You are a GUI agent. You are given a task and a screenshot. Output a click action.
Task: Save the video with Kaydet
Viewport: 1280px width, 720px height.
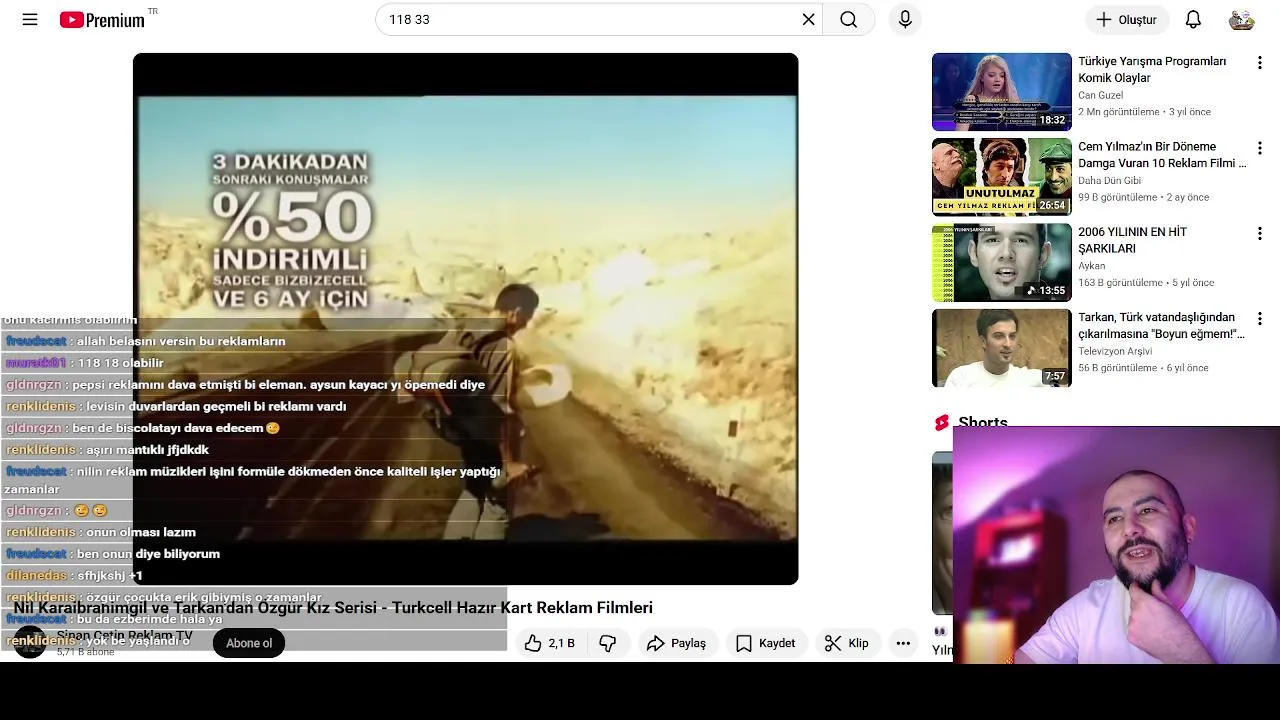[x=766, y=643]
